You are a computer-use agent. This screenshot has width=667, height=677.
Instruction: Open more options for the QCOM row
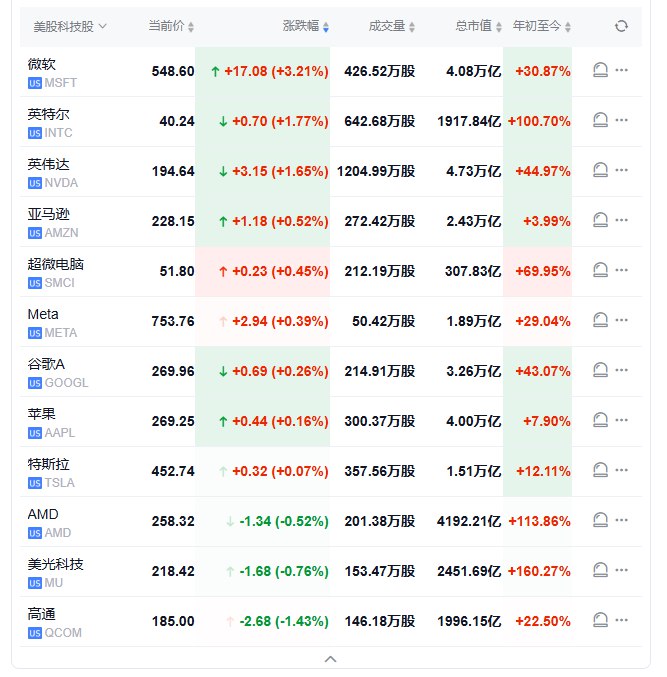[x=621, y=620]
